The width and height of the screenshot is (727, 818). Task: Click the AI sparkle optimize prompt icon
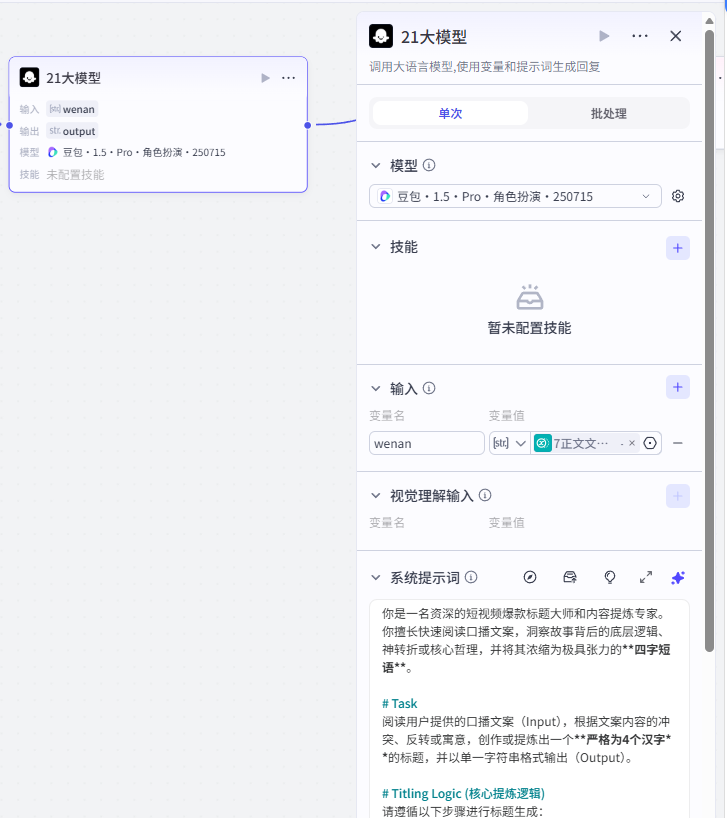(677, 578)
